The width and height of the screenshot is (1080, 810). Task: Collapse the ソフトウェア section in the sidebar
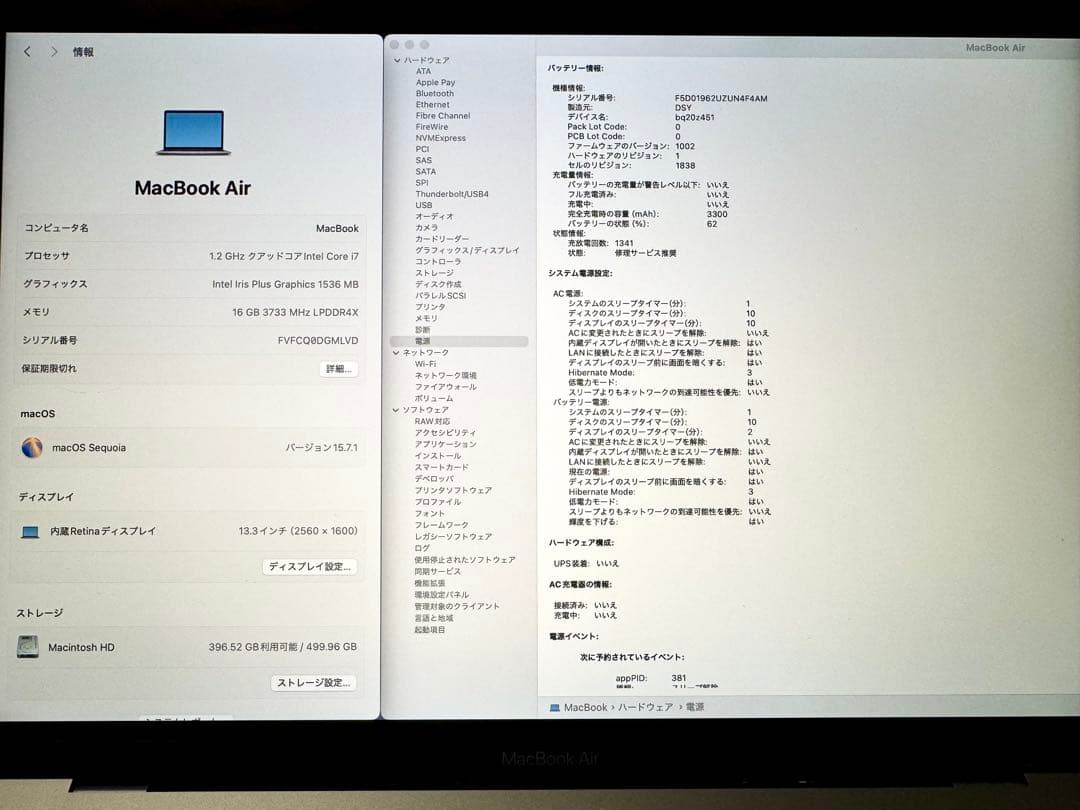(396, 409)
